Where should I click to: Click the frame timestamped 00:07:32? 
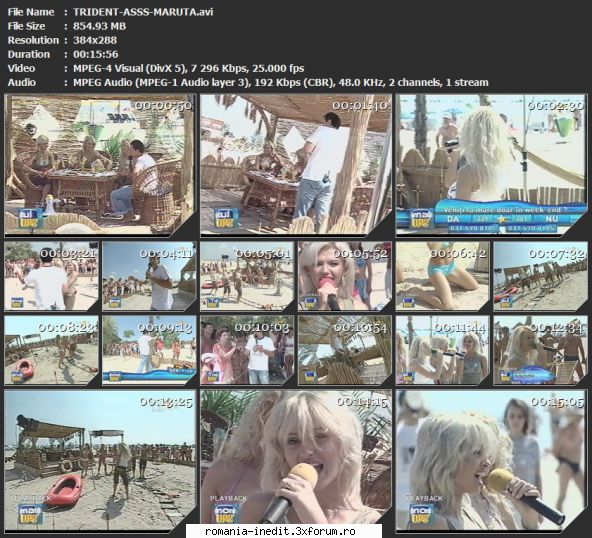[541, 276]
